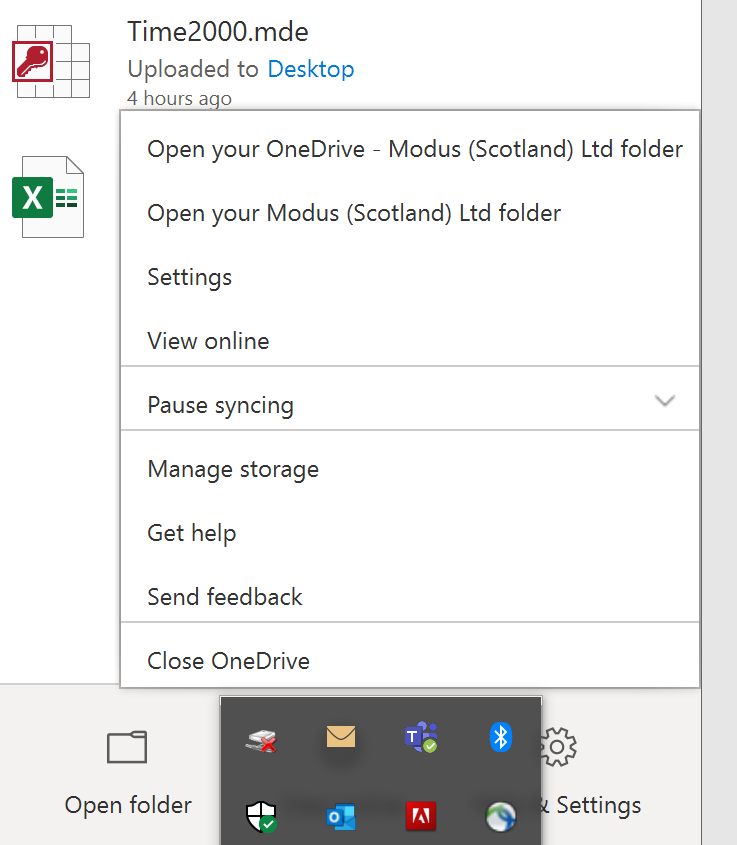Select Send feedback menu entry
The width and height of the screenshot is (737, 845).
(410, 597)
